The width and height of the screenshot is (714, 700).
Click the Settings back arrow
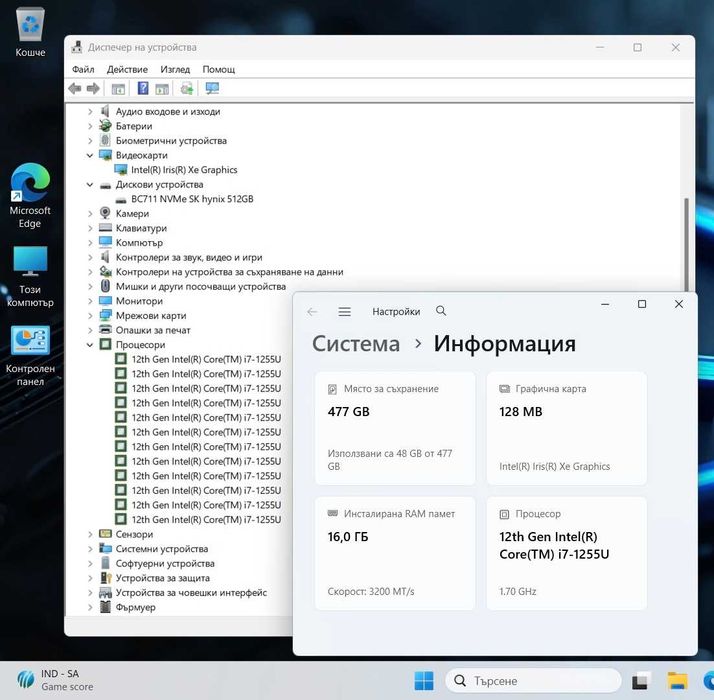(312, 312)
